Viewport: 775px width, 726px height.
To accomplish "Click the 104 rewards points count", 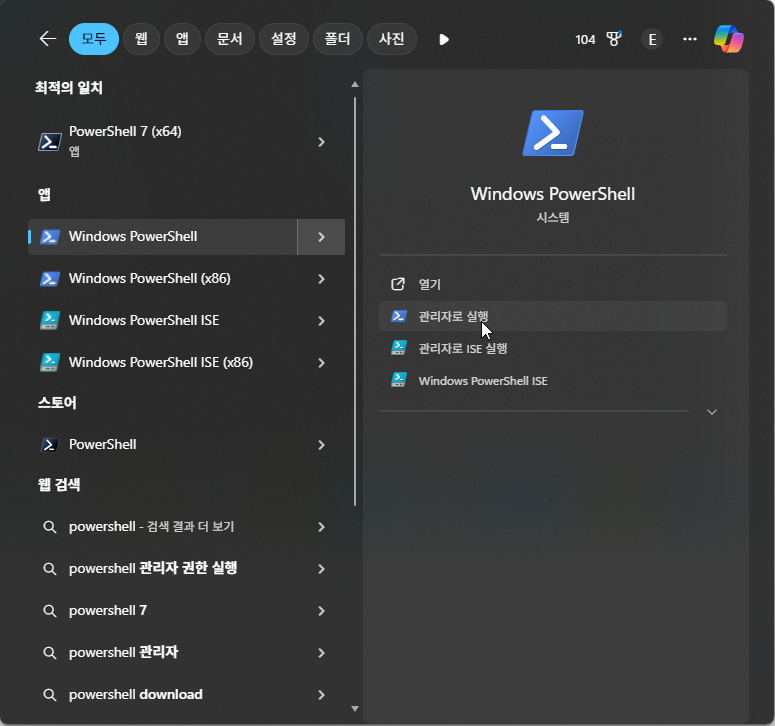I will [585, 40].
